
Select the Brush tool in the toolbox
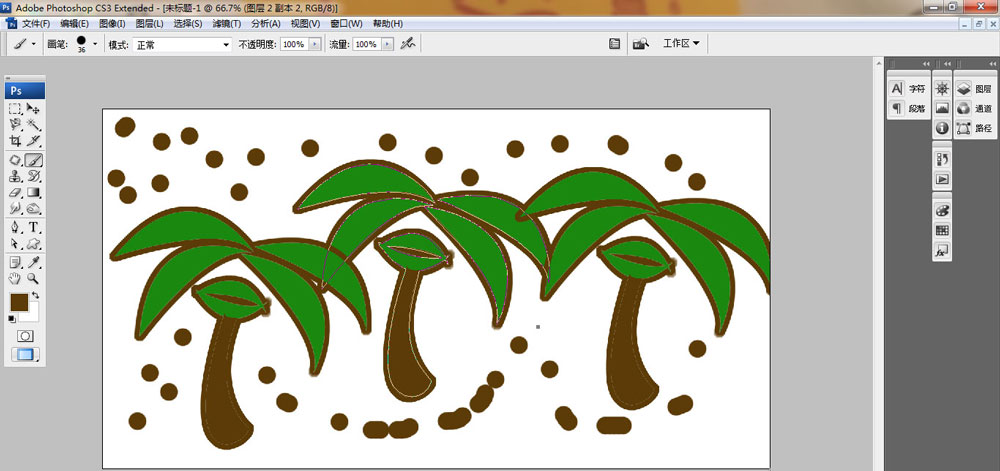click(33, 160)
